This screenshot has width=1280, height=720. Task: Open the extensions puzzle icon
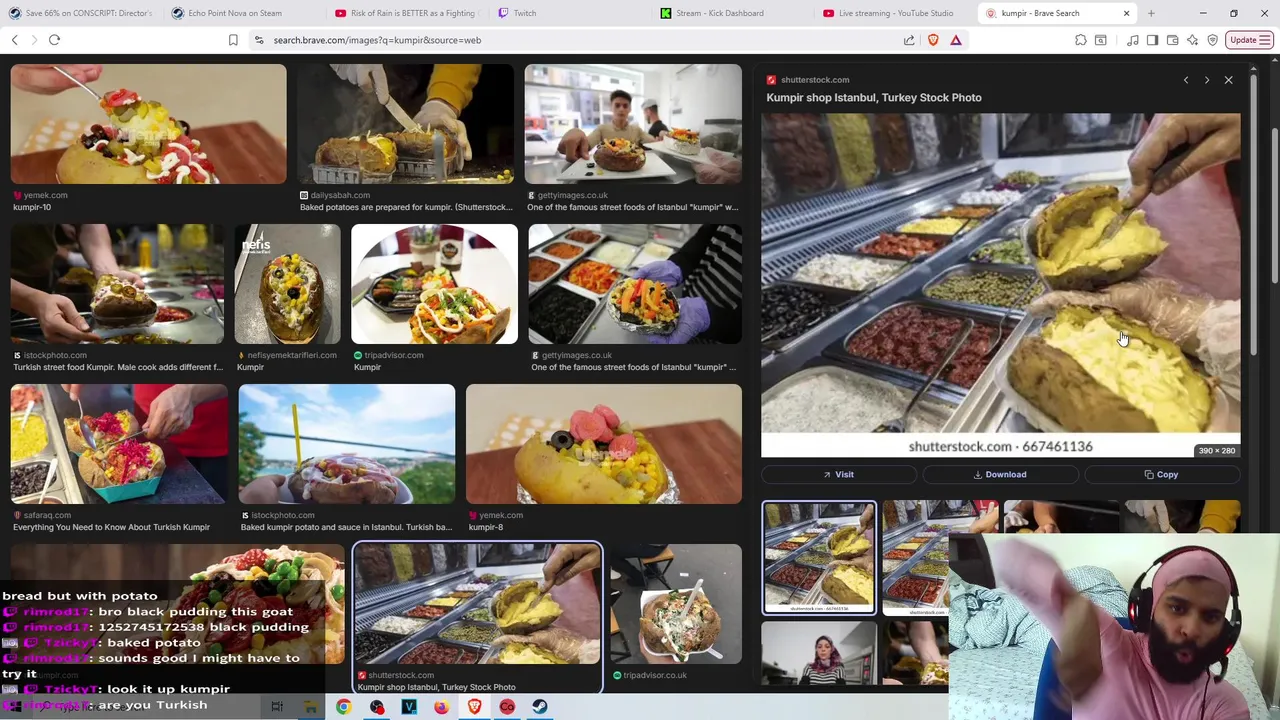[1081, 40]
